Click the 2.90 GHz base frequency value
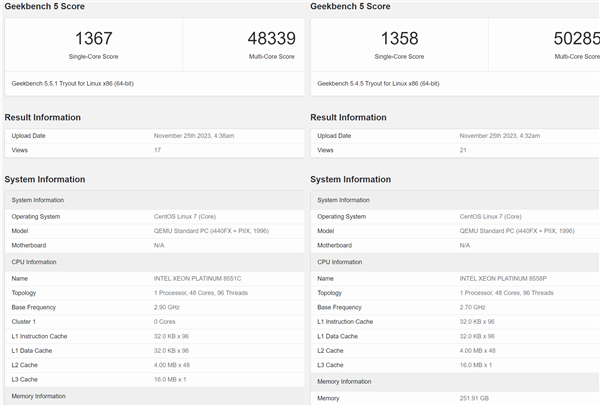Viewport: 600px width, 406px height. tap(168, 307)
